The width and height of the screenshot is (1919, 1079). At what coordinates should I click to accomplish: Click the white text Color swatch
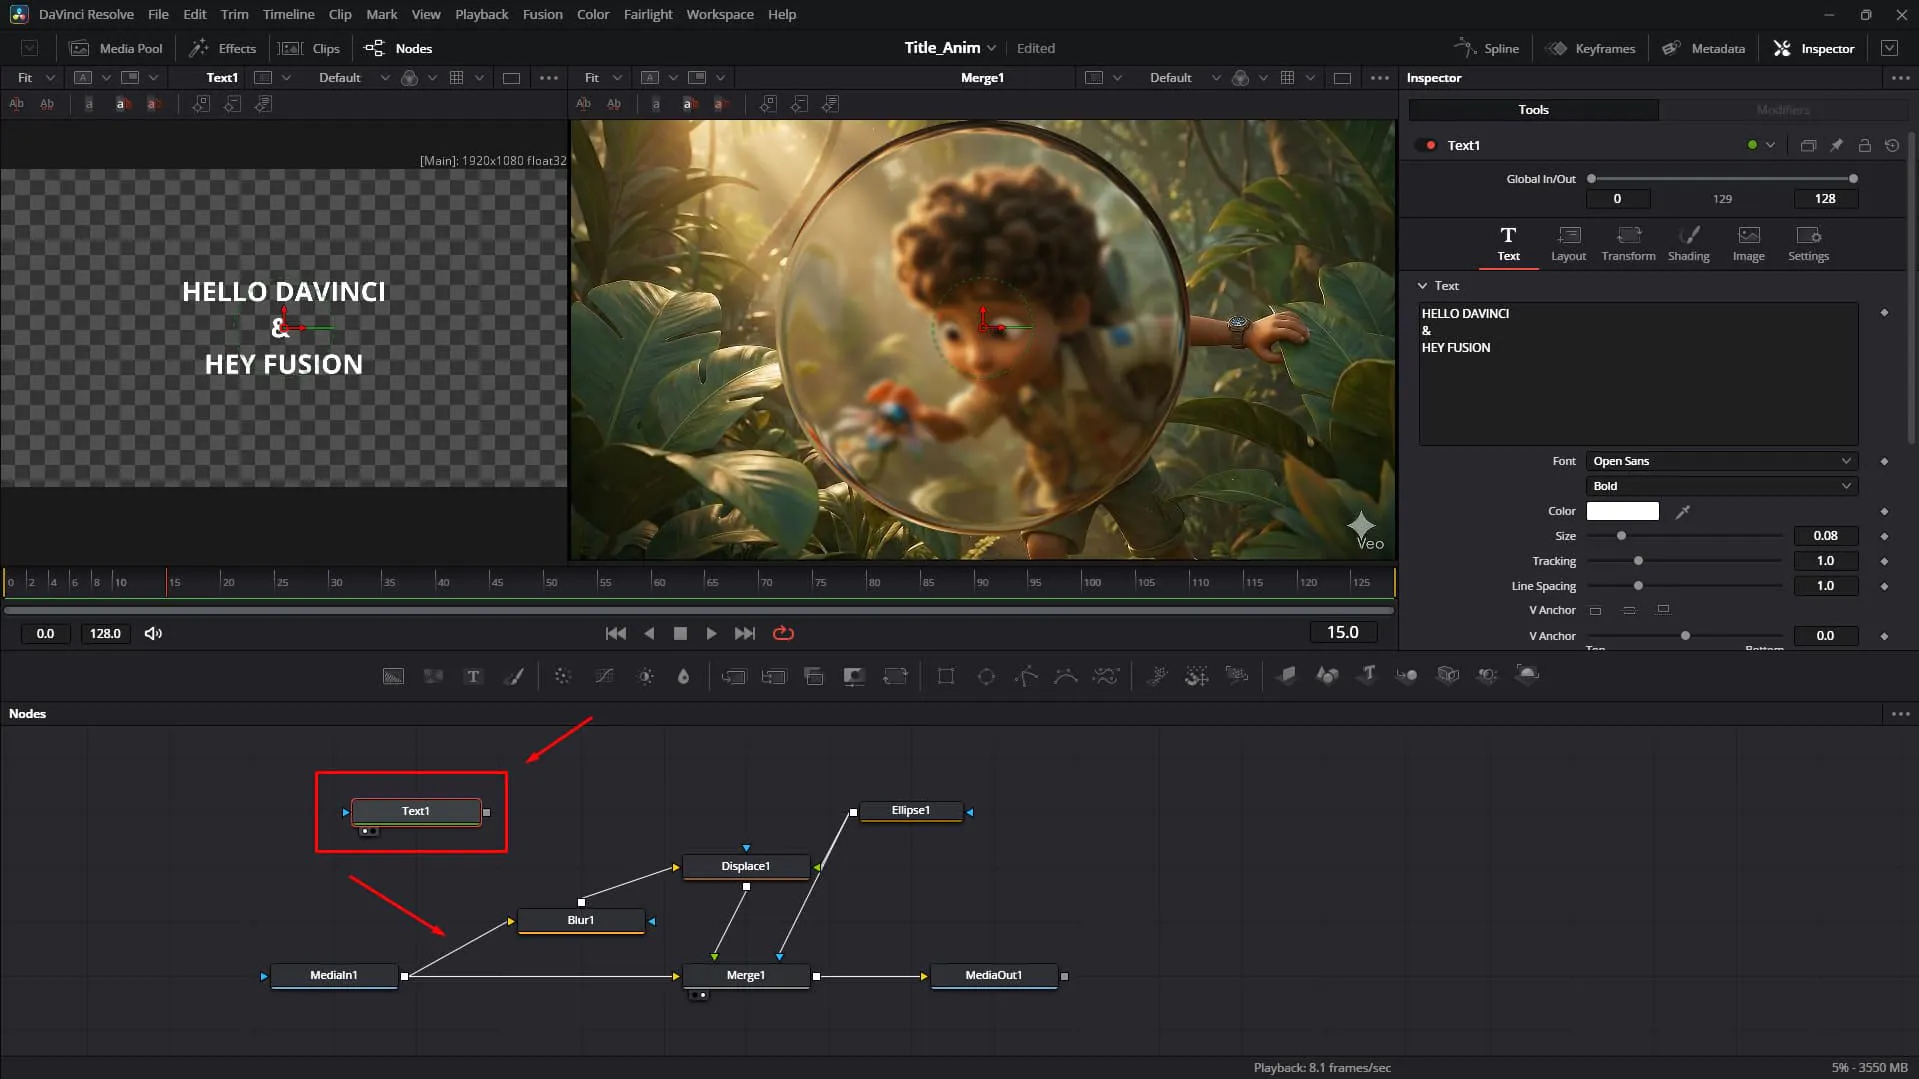pos(1622,511)
